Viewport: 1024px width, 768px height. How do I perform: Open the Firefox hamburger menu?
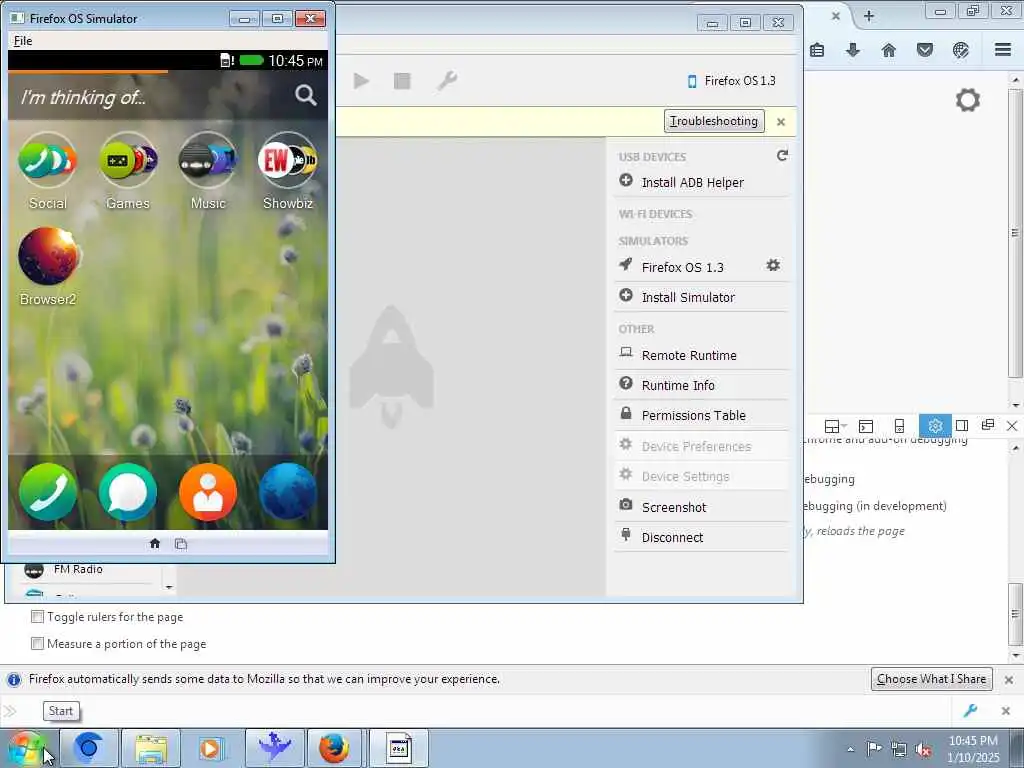click(1003, 50)
